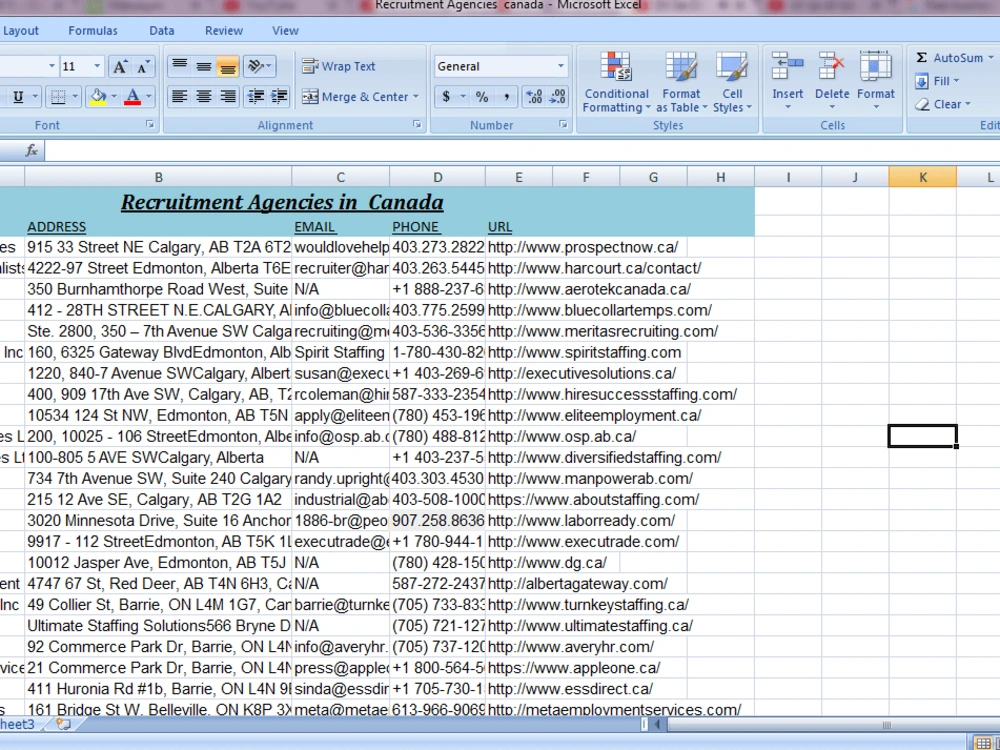
Task: Open the averyhr.com link
Action: pyautogui.click(x=571, y=647)
